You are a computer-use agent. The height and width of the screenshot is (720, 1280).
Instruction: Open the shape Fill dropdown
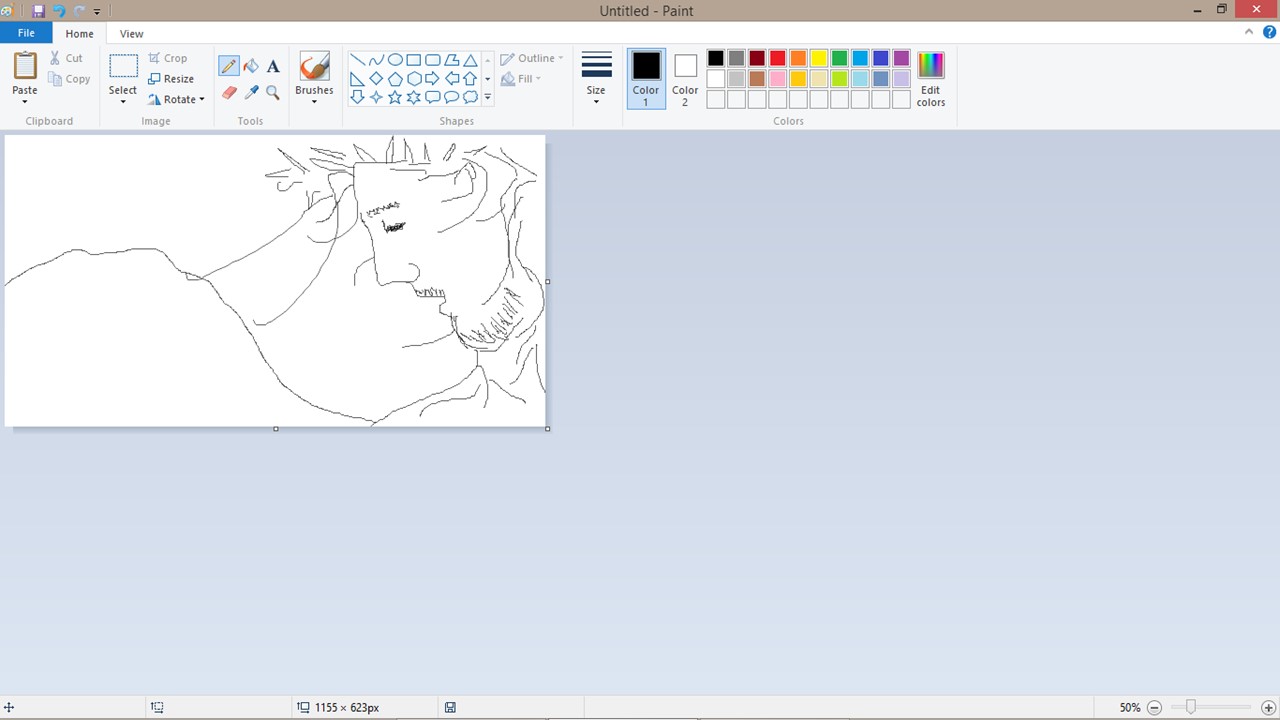point(521,79)
